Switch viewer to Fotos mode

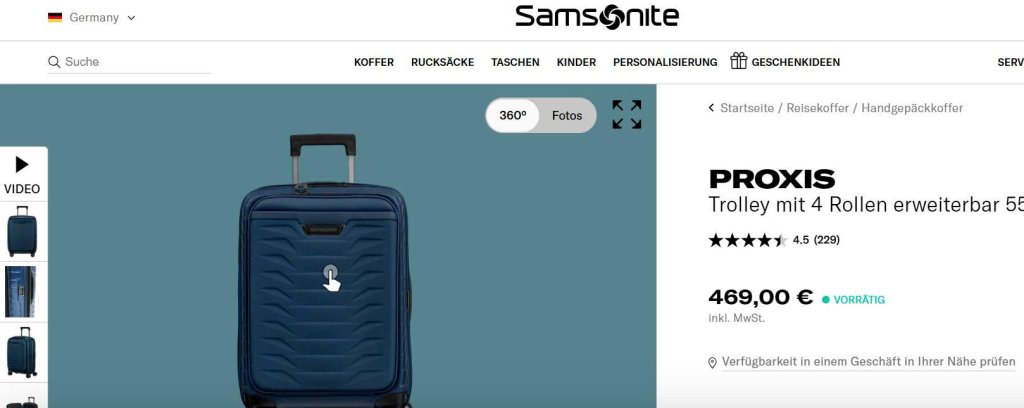tap(567, 116)
